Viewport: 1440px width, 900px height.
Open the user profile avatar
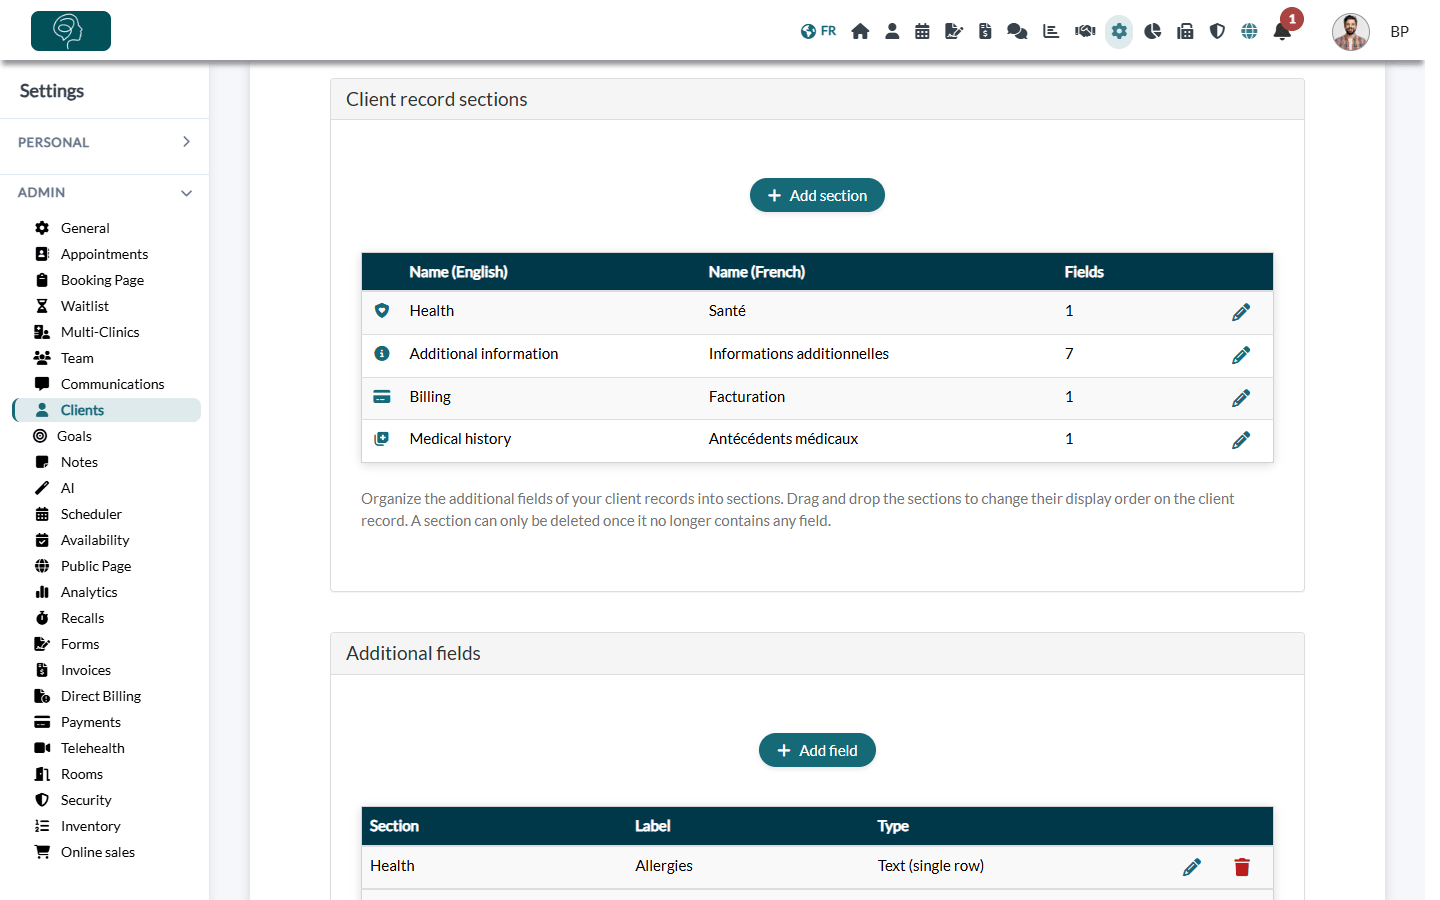pos(1350,32)
